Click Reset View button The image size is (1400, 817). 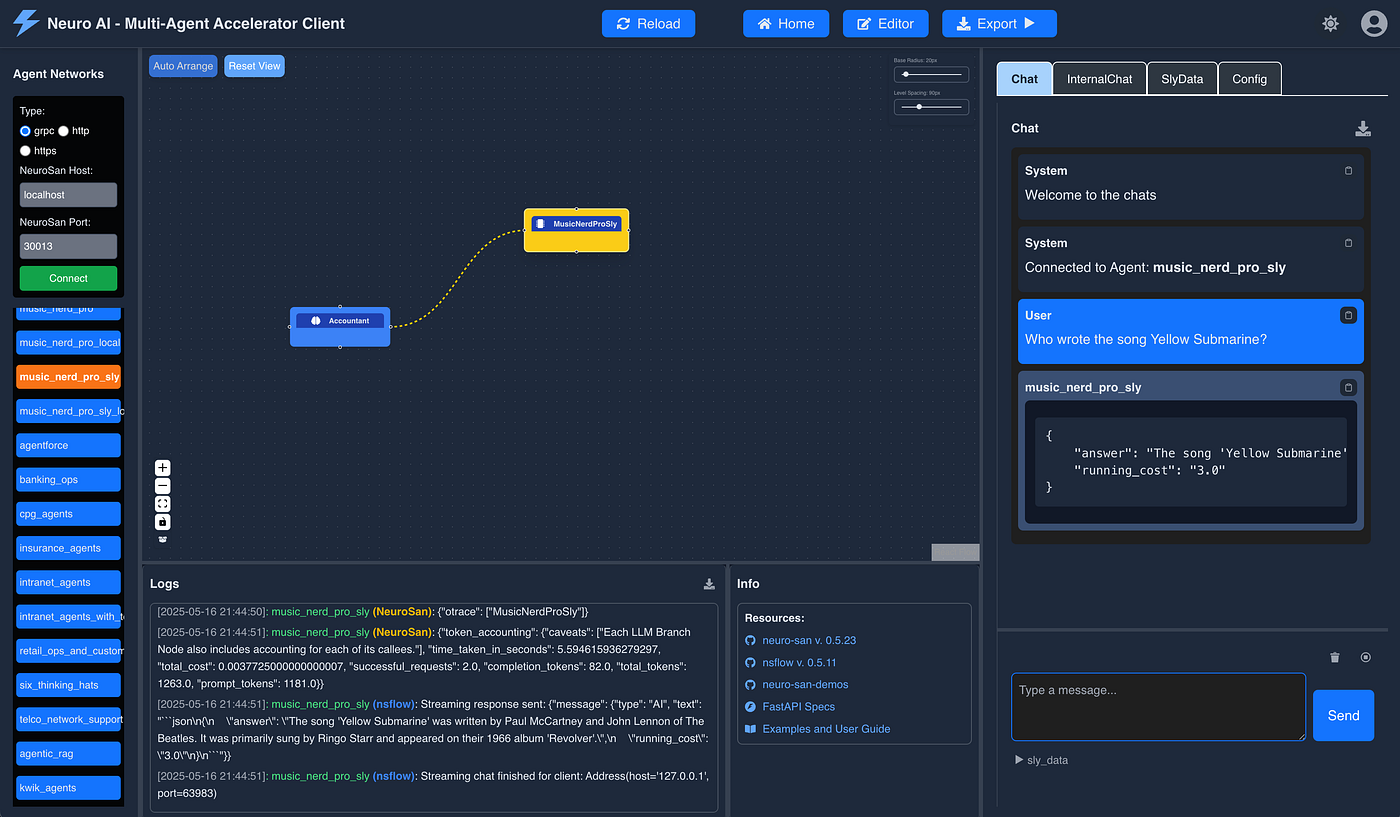pyautogui.click(x=254, y=66)
